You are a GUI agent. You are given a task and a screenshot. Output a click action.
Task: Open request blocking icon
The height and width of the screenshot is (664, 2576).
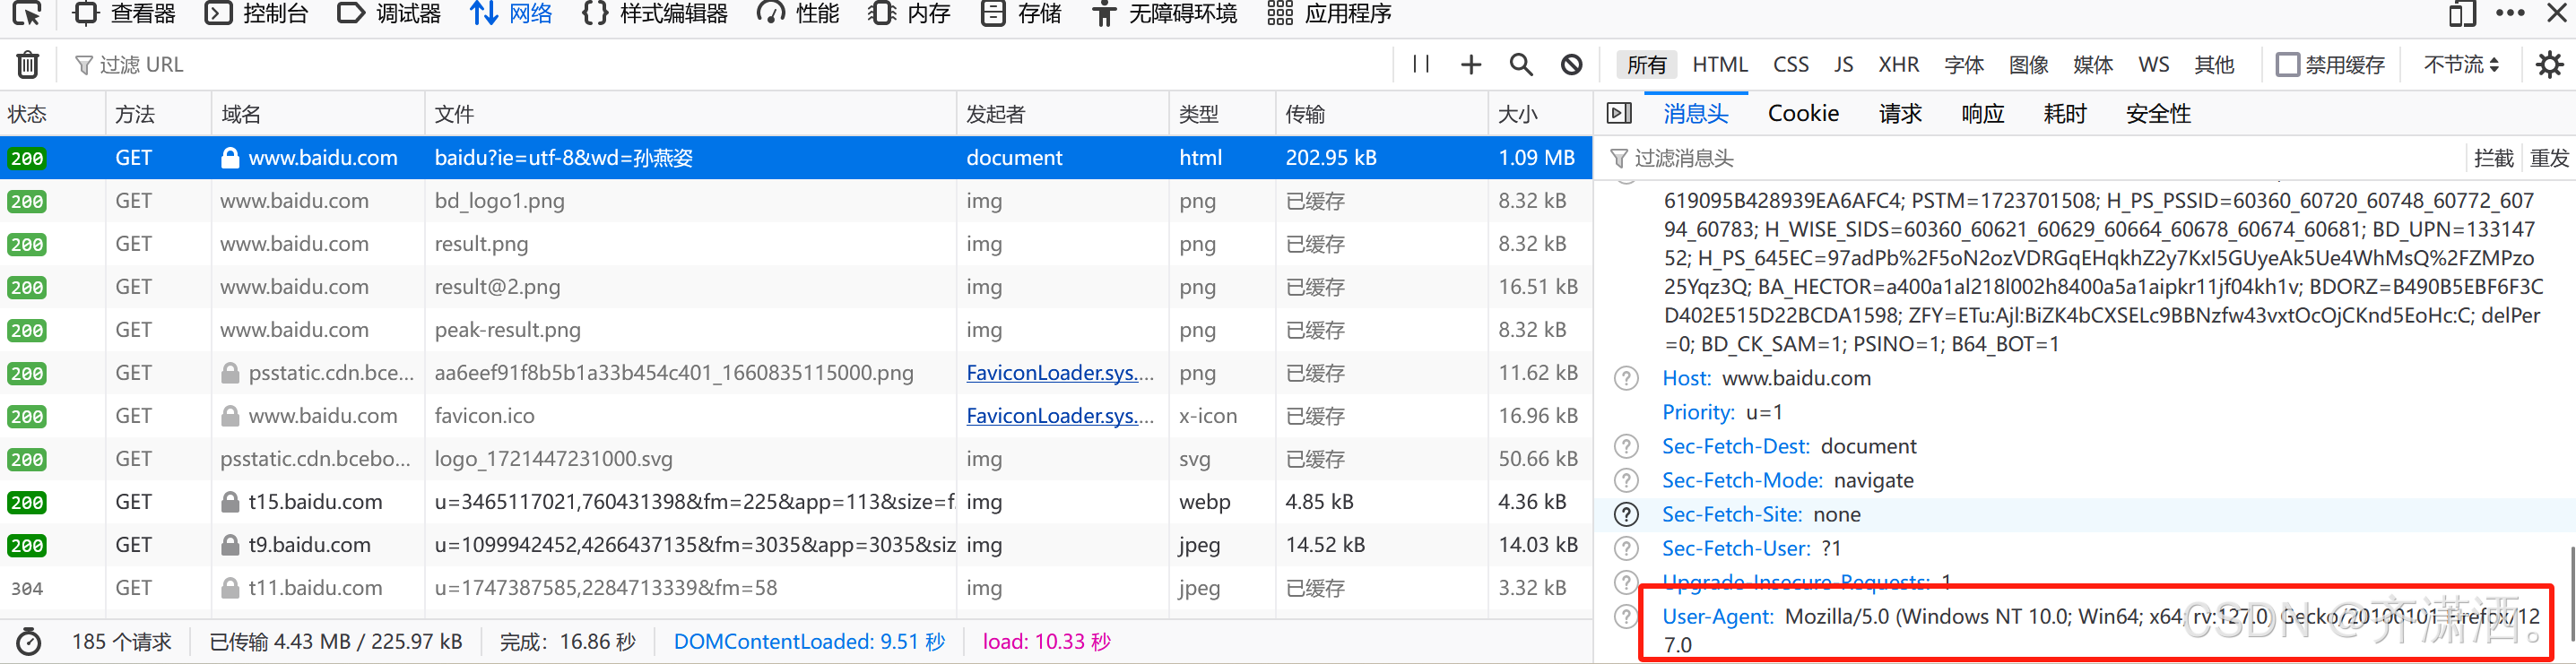pyautogui.click(x=1572, y=65)
